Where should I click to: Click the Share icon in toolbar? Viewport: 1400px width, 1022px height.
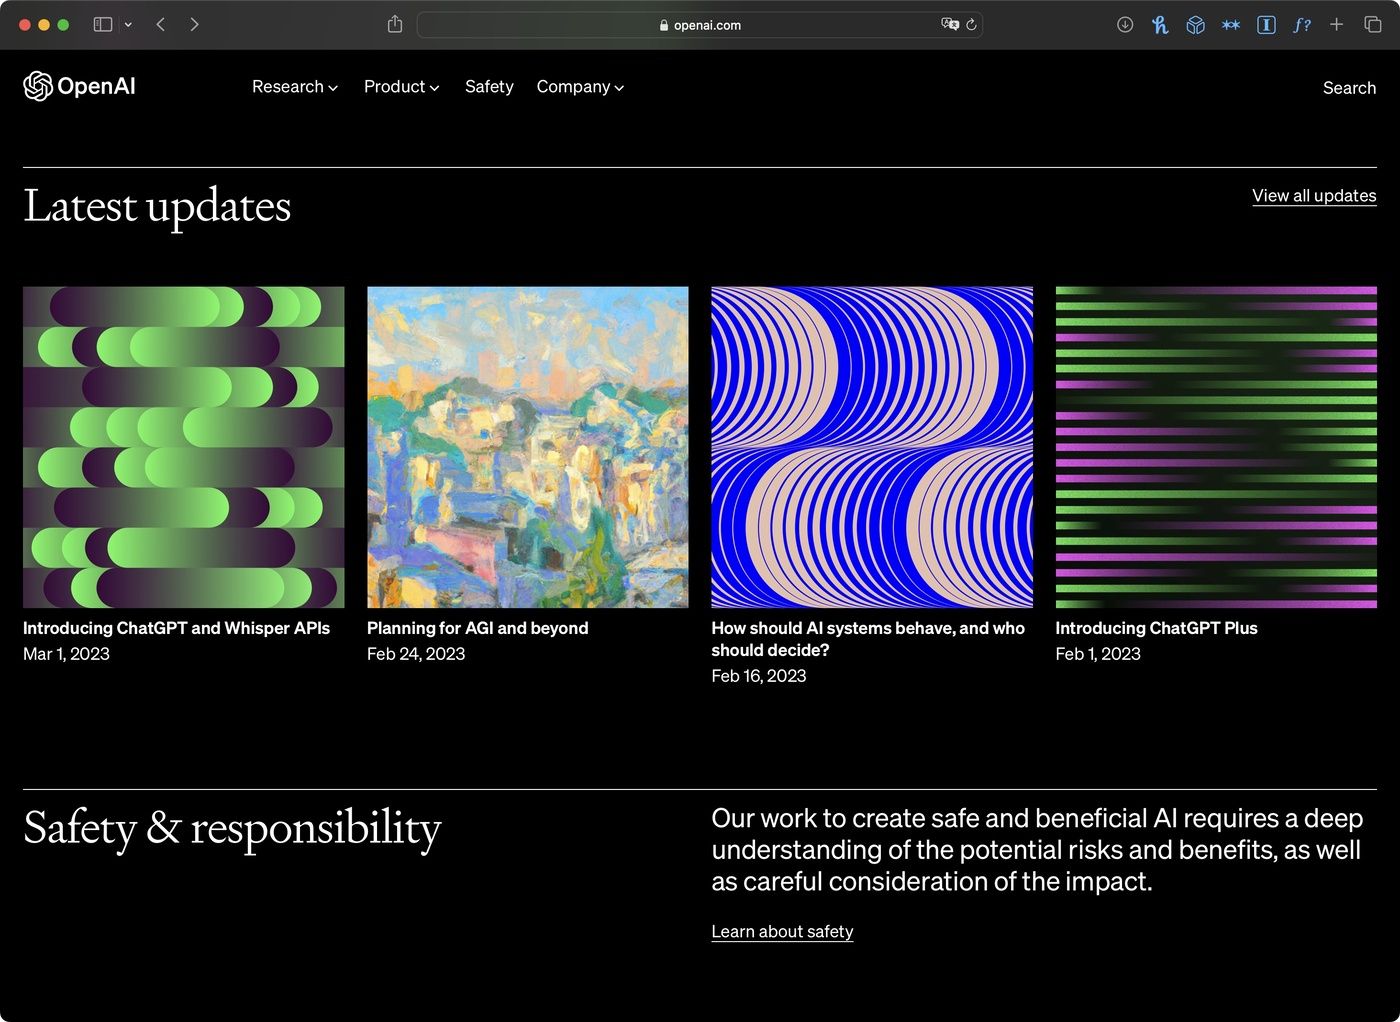395,25
